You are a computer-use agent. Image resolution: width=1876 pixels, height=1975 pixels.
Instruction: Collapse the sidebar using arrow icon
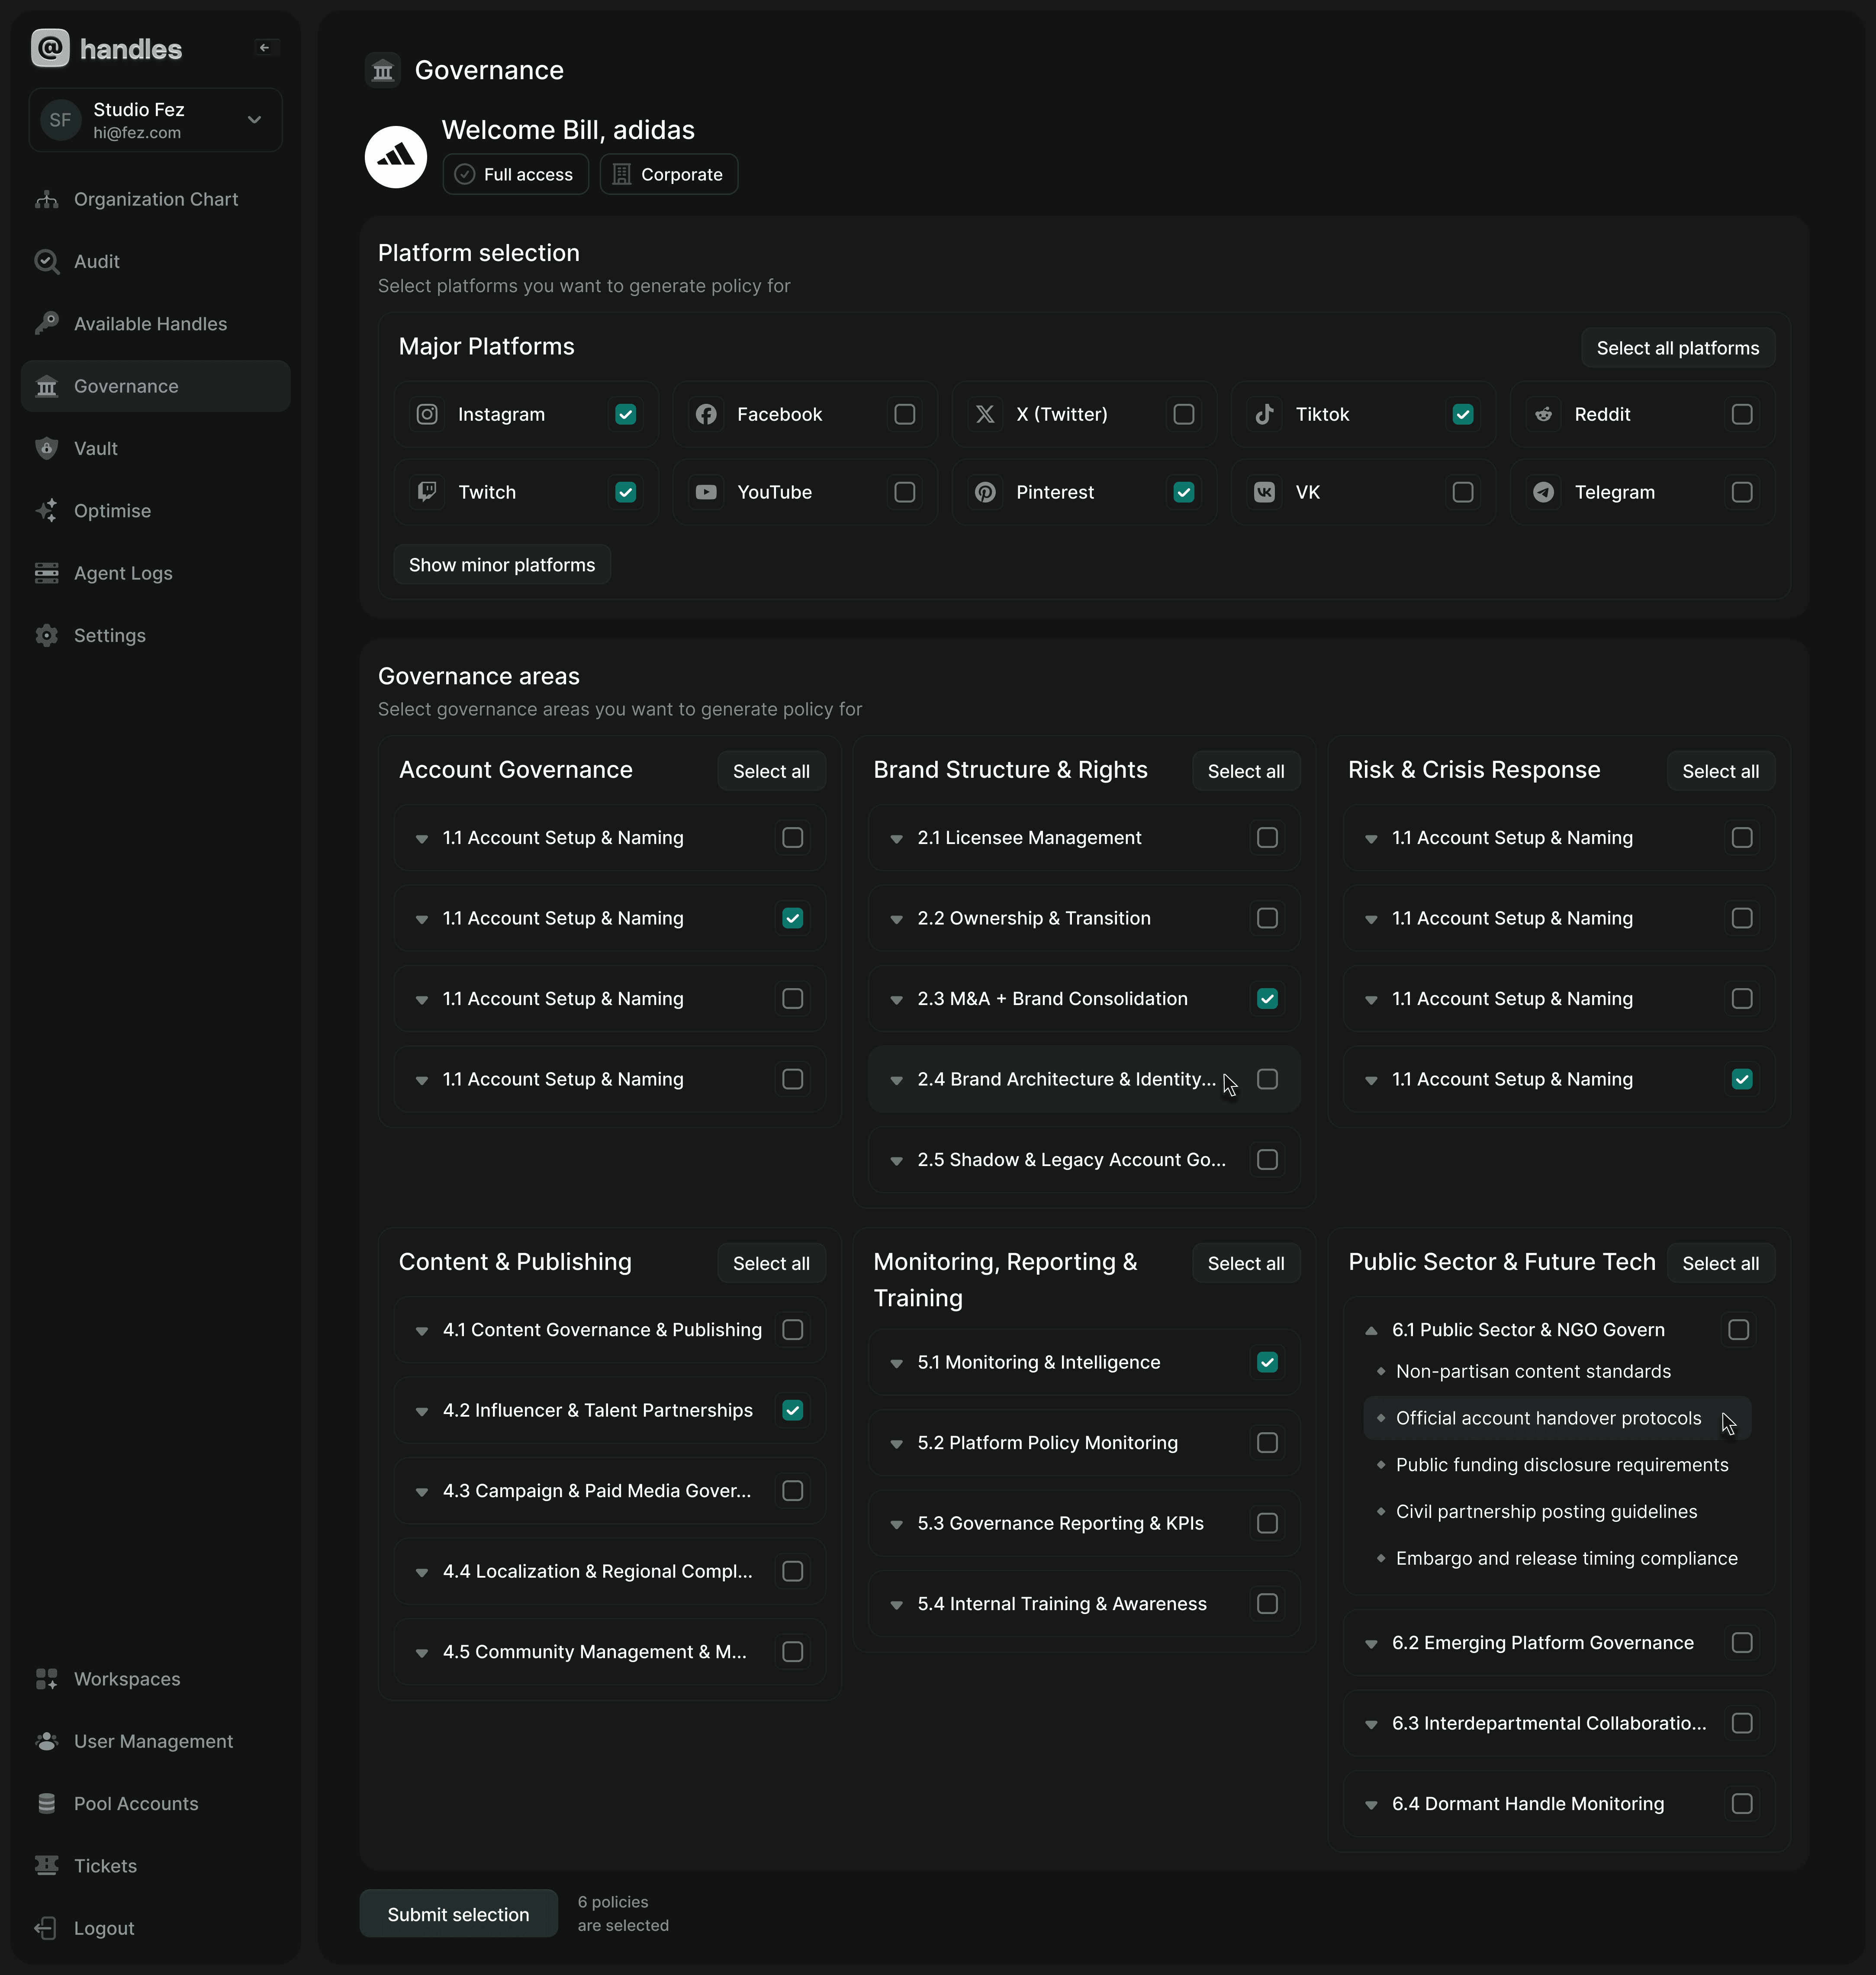(x=264, y=48)
